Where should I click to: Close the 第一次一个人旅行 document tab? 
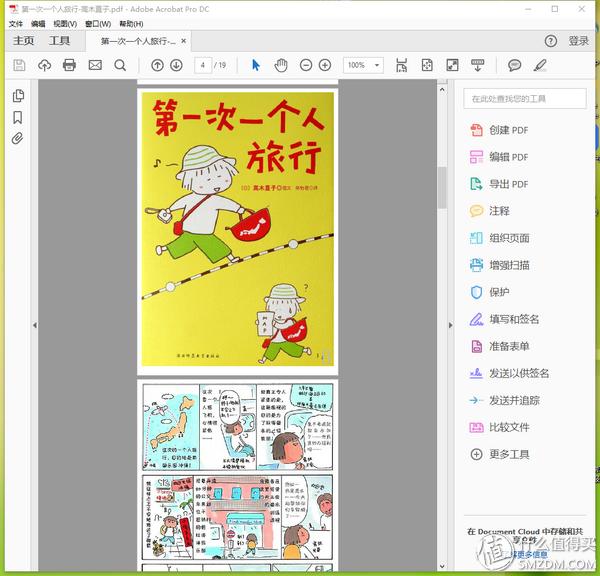click(x=184, y=41)
